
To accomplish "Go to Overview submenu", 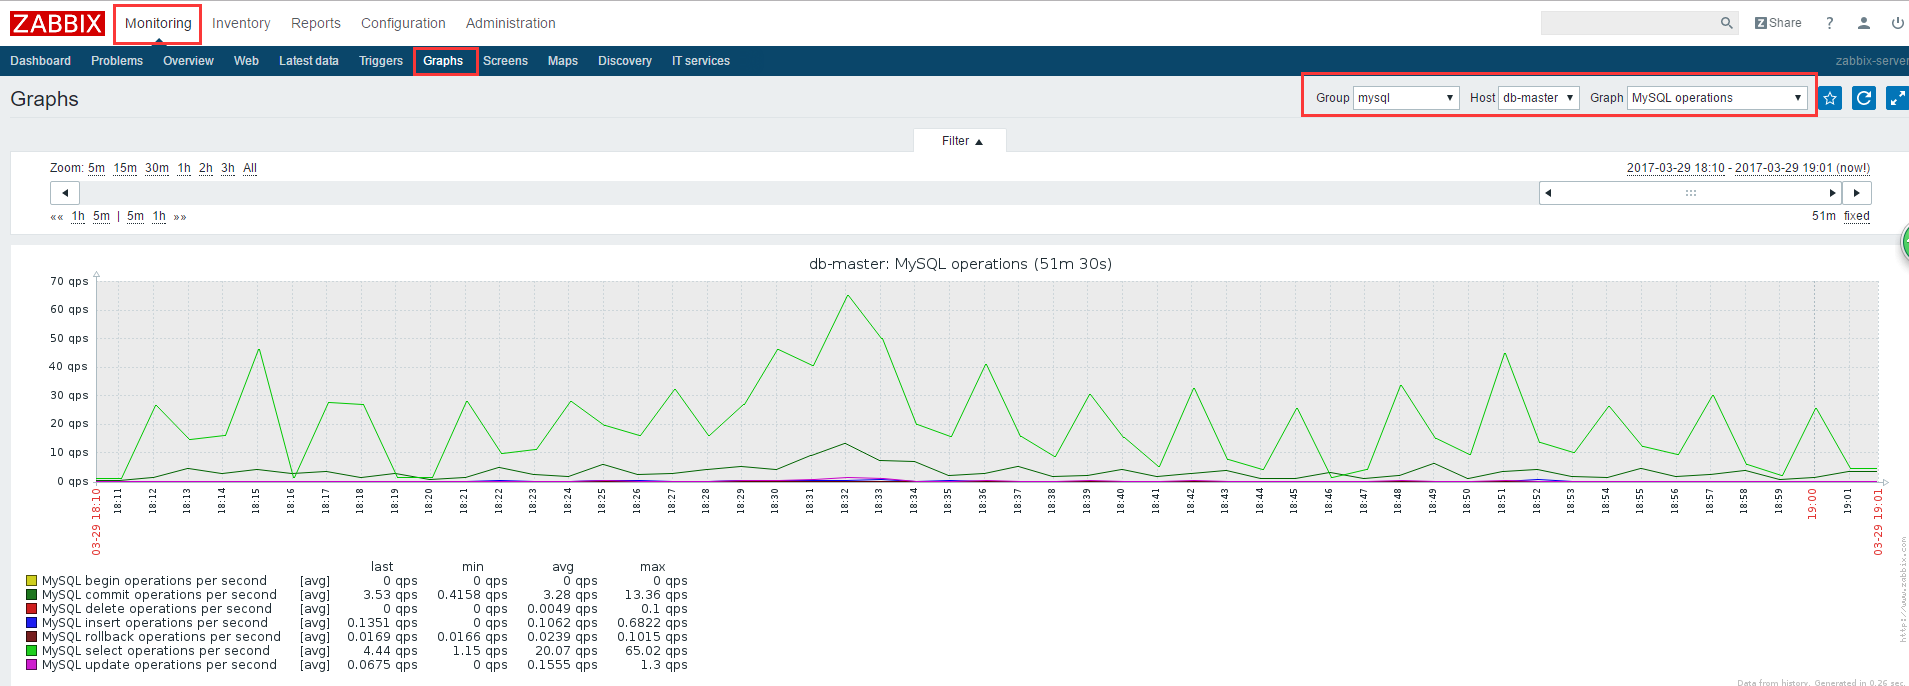I will [188, 61].
